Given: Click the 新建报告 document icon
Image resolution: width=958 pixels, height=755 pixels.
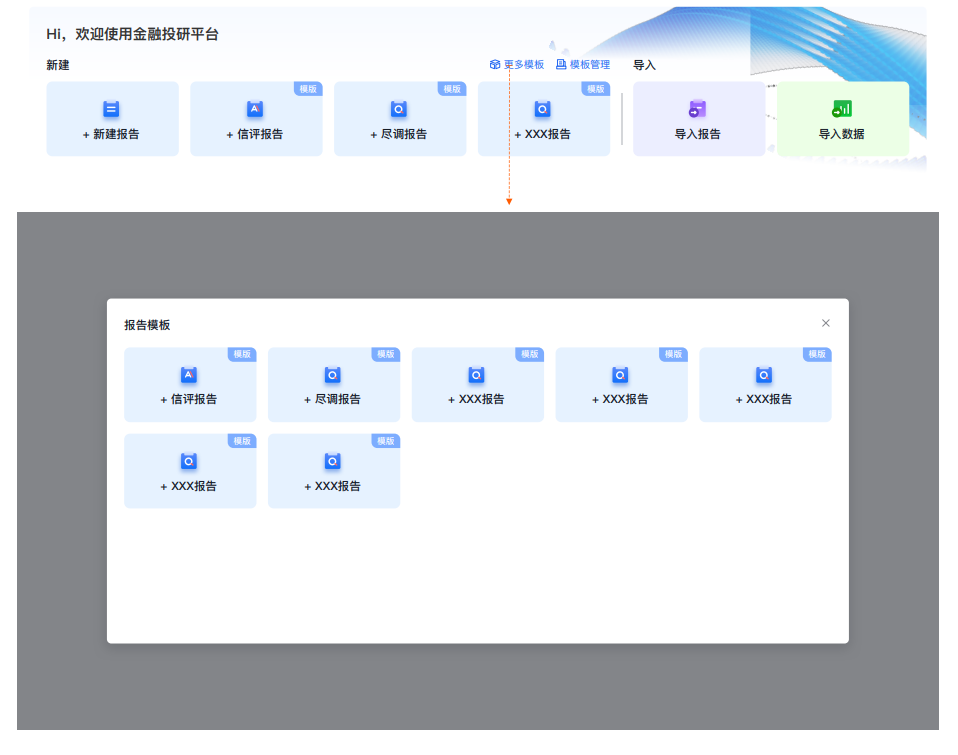Looking at the screenshot, I should [111, 109].
